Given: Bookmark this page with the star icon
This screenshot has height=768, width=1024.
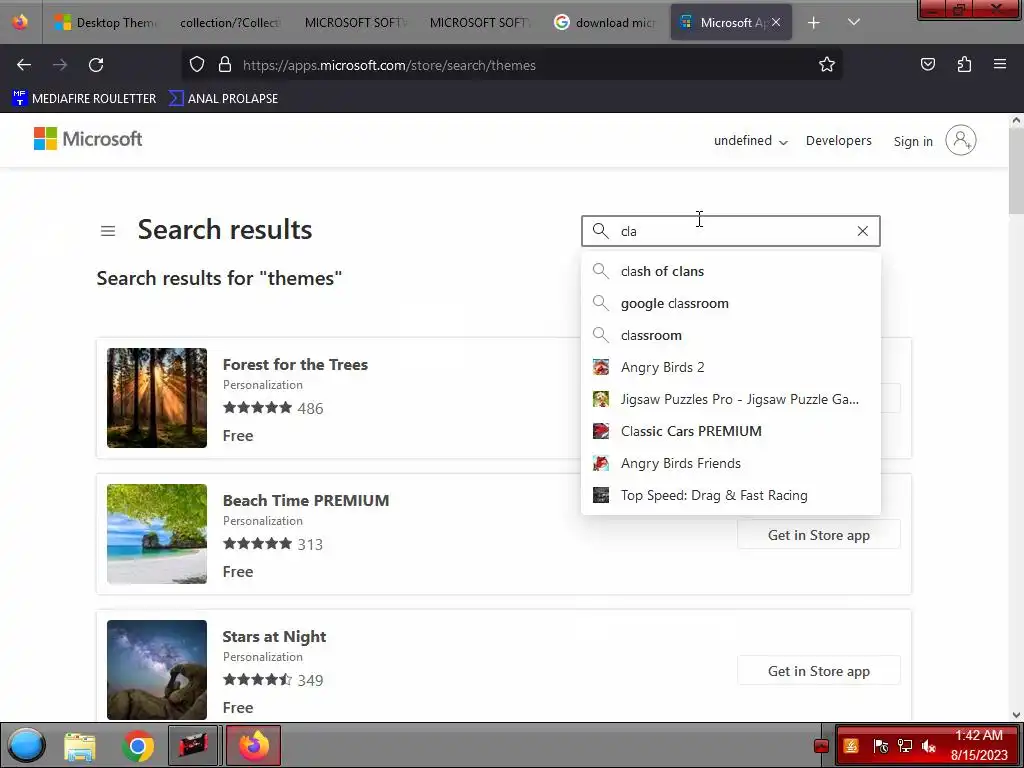Looking at the screenshot, I should tap(827, 65).
